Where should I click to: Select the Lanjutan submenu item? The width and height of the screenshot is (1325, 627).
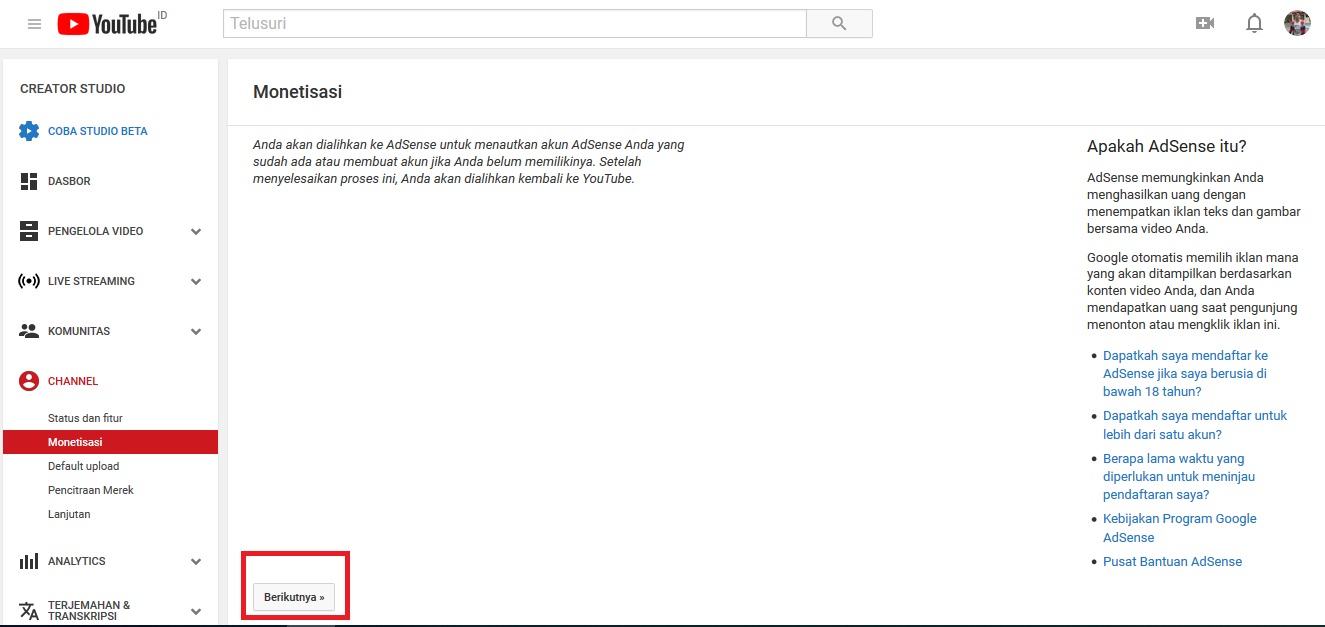point(69,514)
